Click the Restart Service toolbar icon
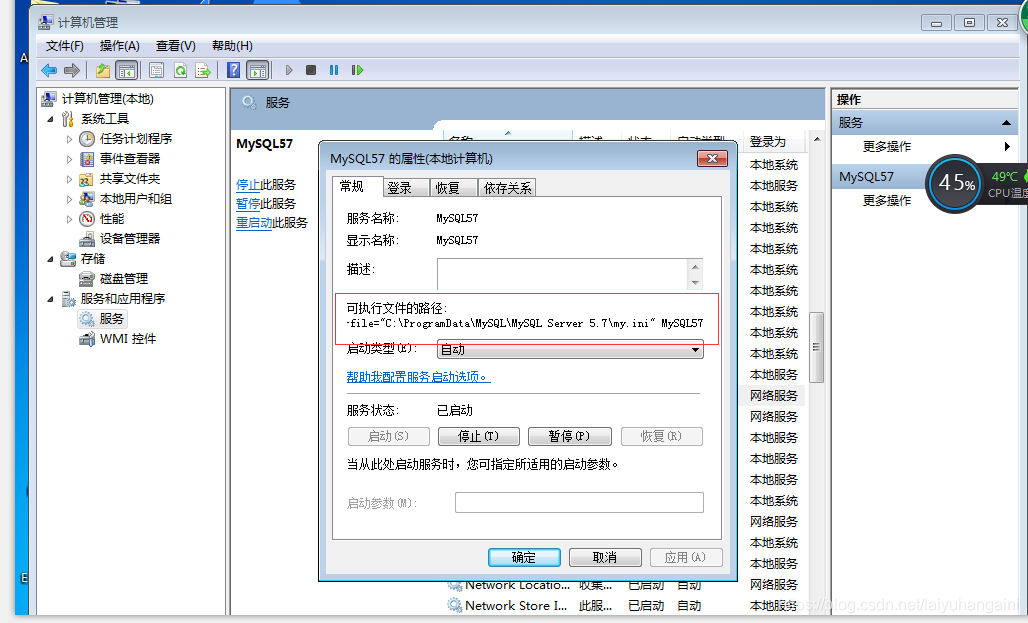The height and width of the screenshot is (623, 1028). point(357,70)
